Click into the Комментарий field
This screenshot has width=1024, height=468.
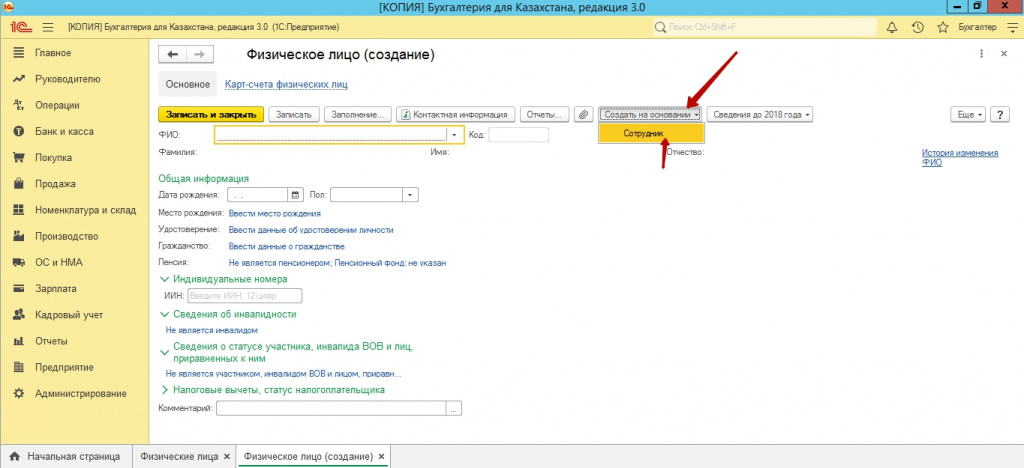point(332,408)
